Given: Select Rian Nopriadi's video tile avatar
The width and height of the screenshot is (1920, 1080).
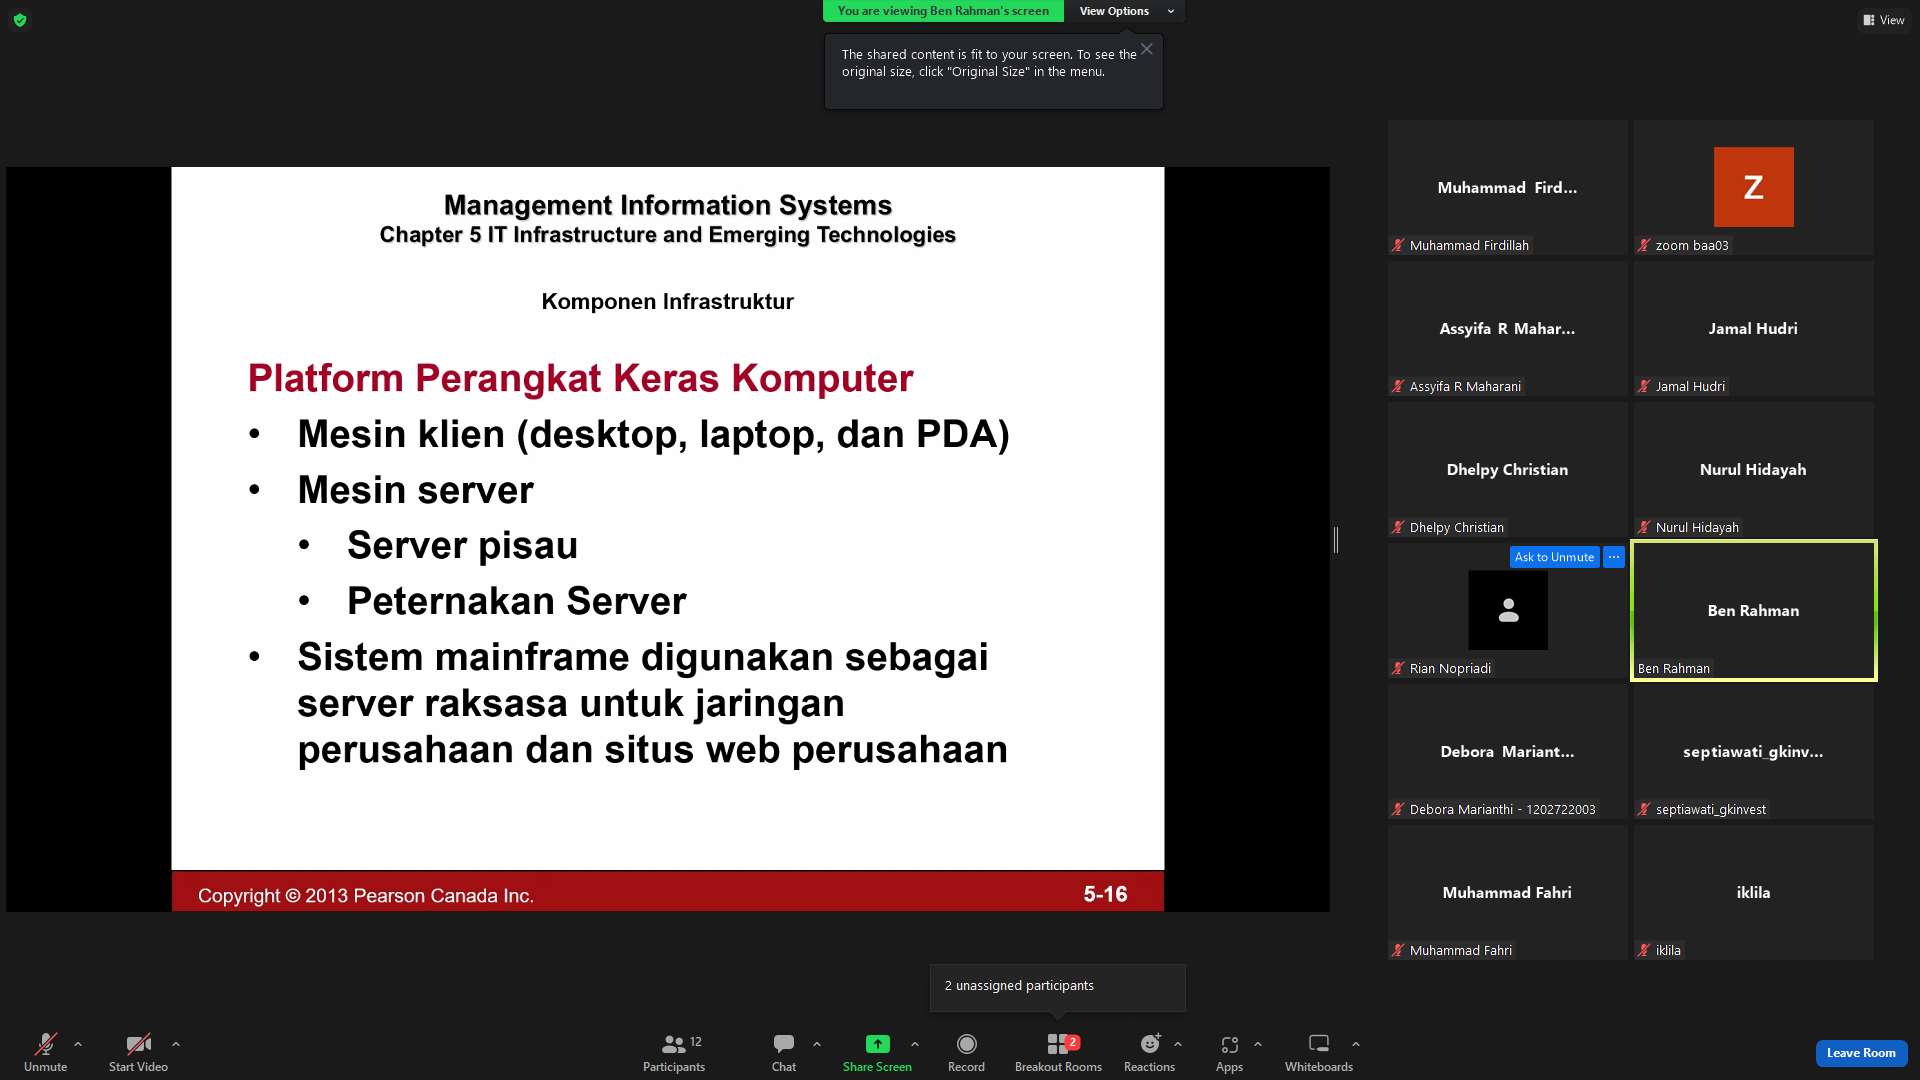Looking at the screenshot, I should 1508,610.
